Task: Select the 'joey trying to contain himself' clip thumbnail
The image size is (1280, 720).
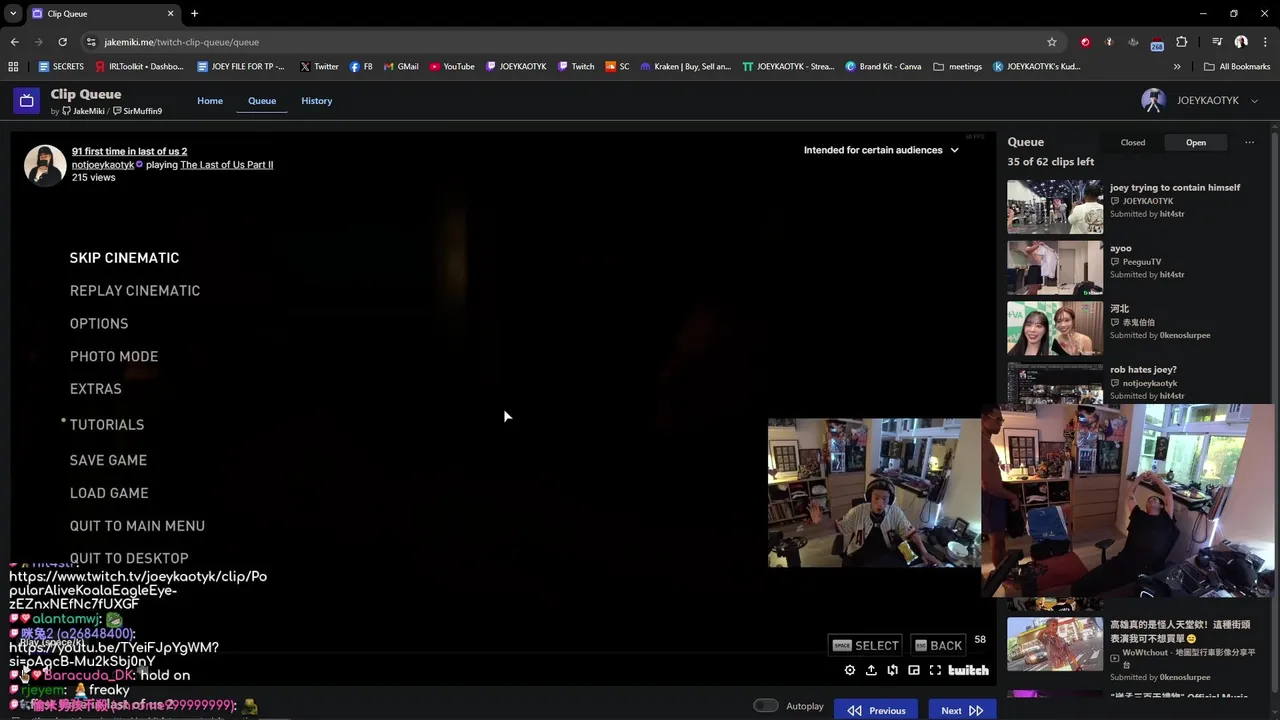Action: 1054,207
